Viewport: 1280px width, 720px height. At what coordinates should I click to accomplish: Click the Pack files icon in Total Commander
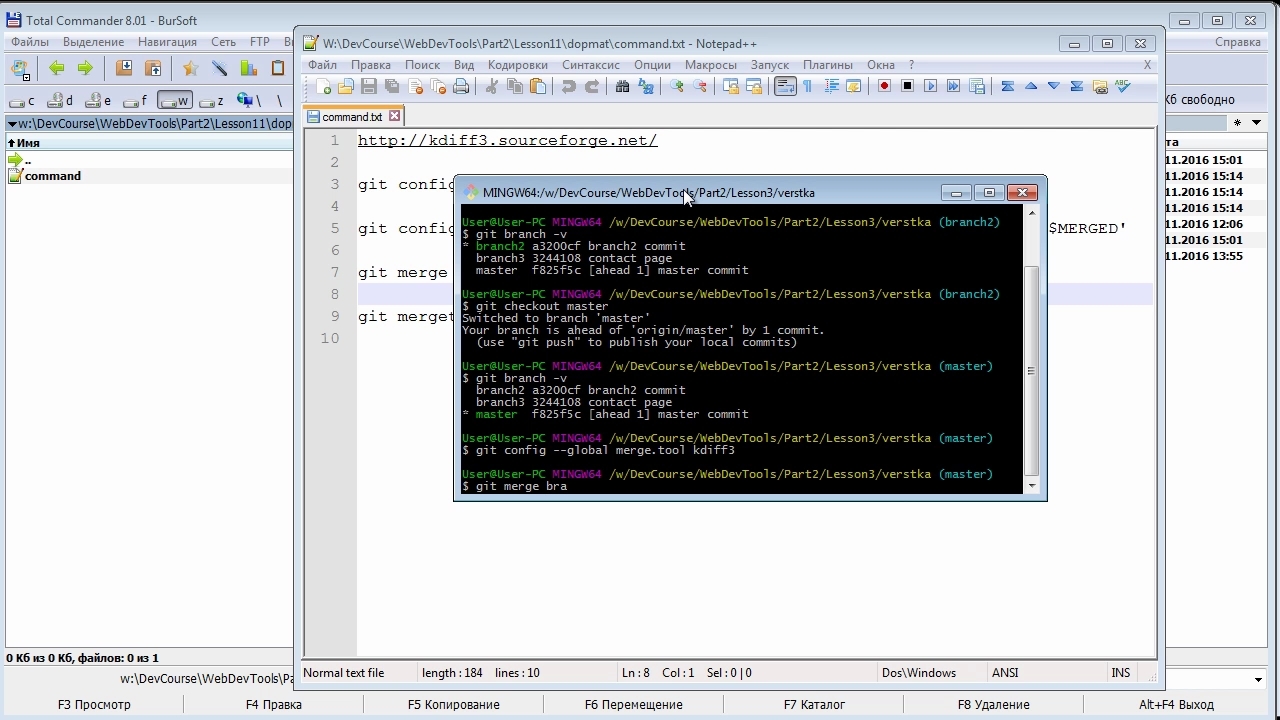(x=124, y=68)
